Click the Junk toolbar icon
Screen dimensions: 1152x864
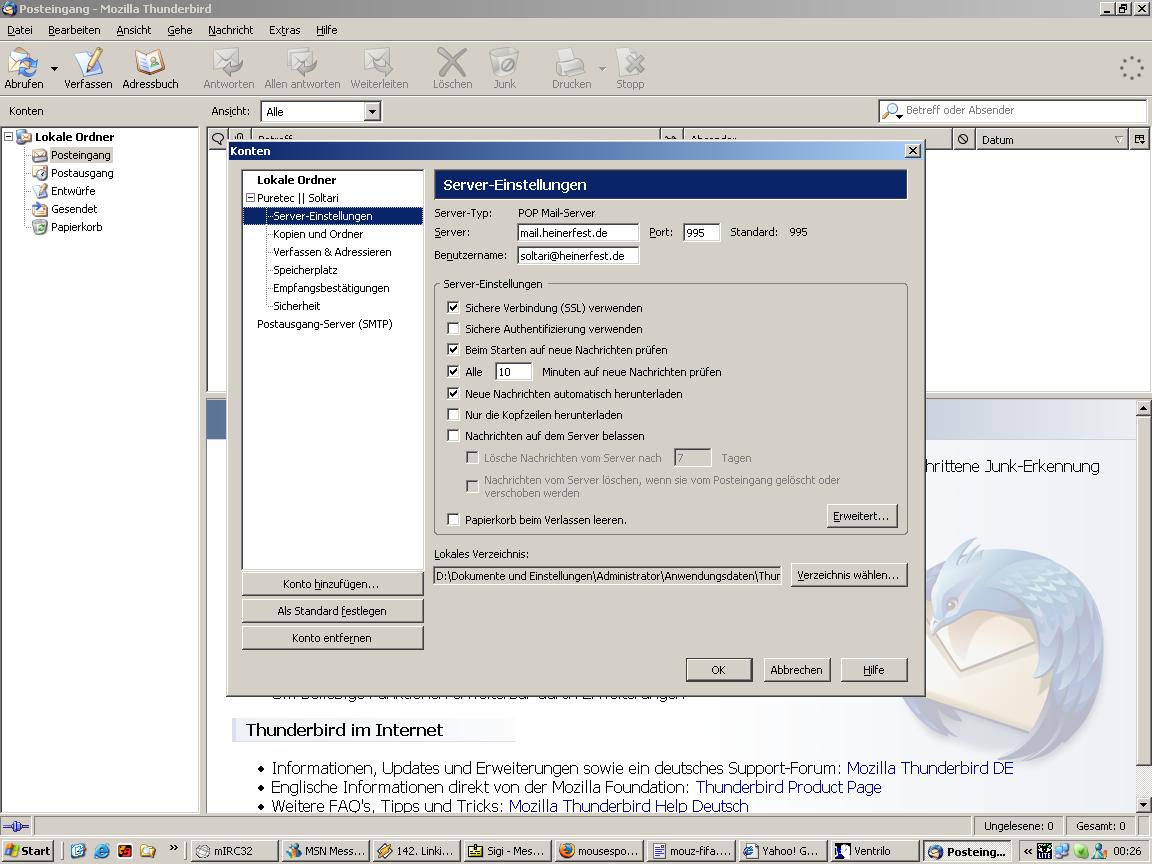[504, 62]
